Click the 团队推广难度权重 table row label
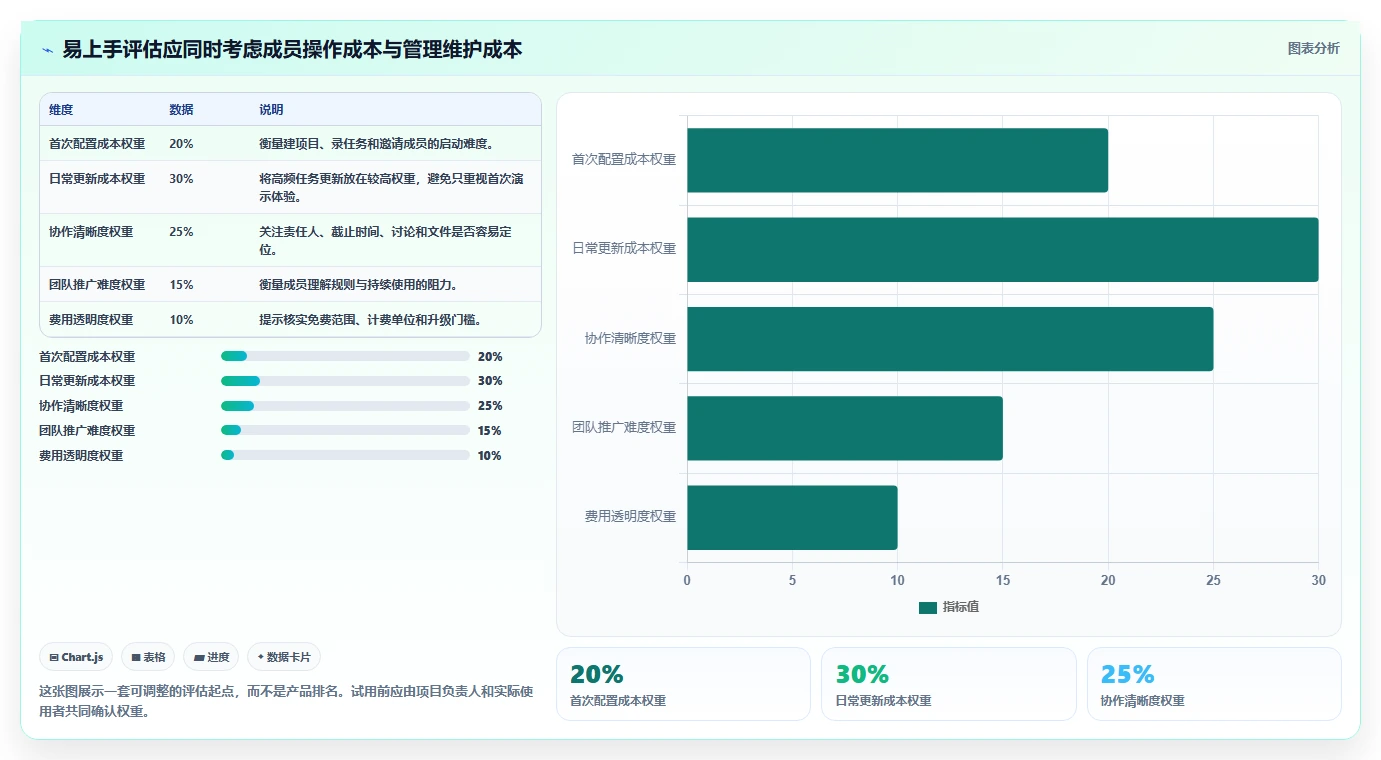1381x760 pixels. click(97, 285)
